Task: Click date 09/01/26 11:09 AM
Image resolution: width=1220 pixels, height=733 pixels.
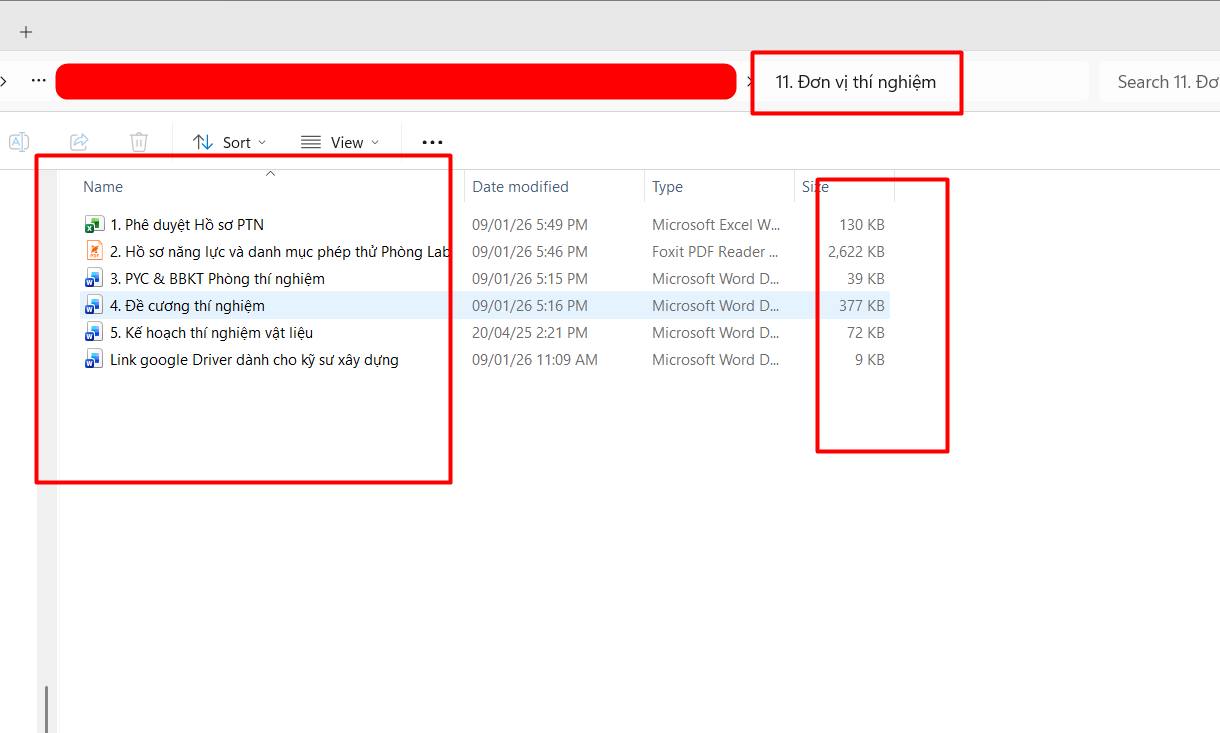Action: (x=535, y=360)
